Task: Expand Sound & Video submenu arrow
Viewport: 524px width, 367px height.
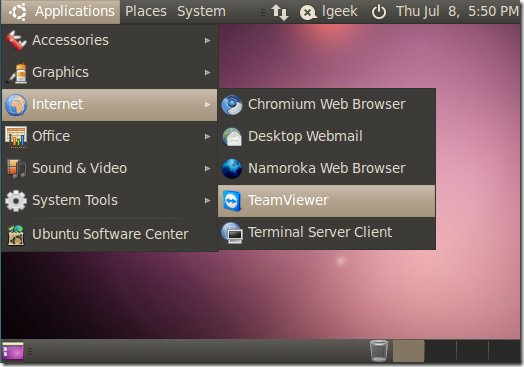Action: 208,168
